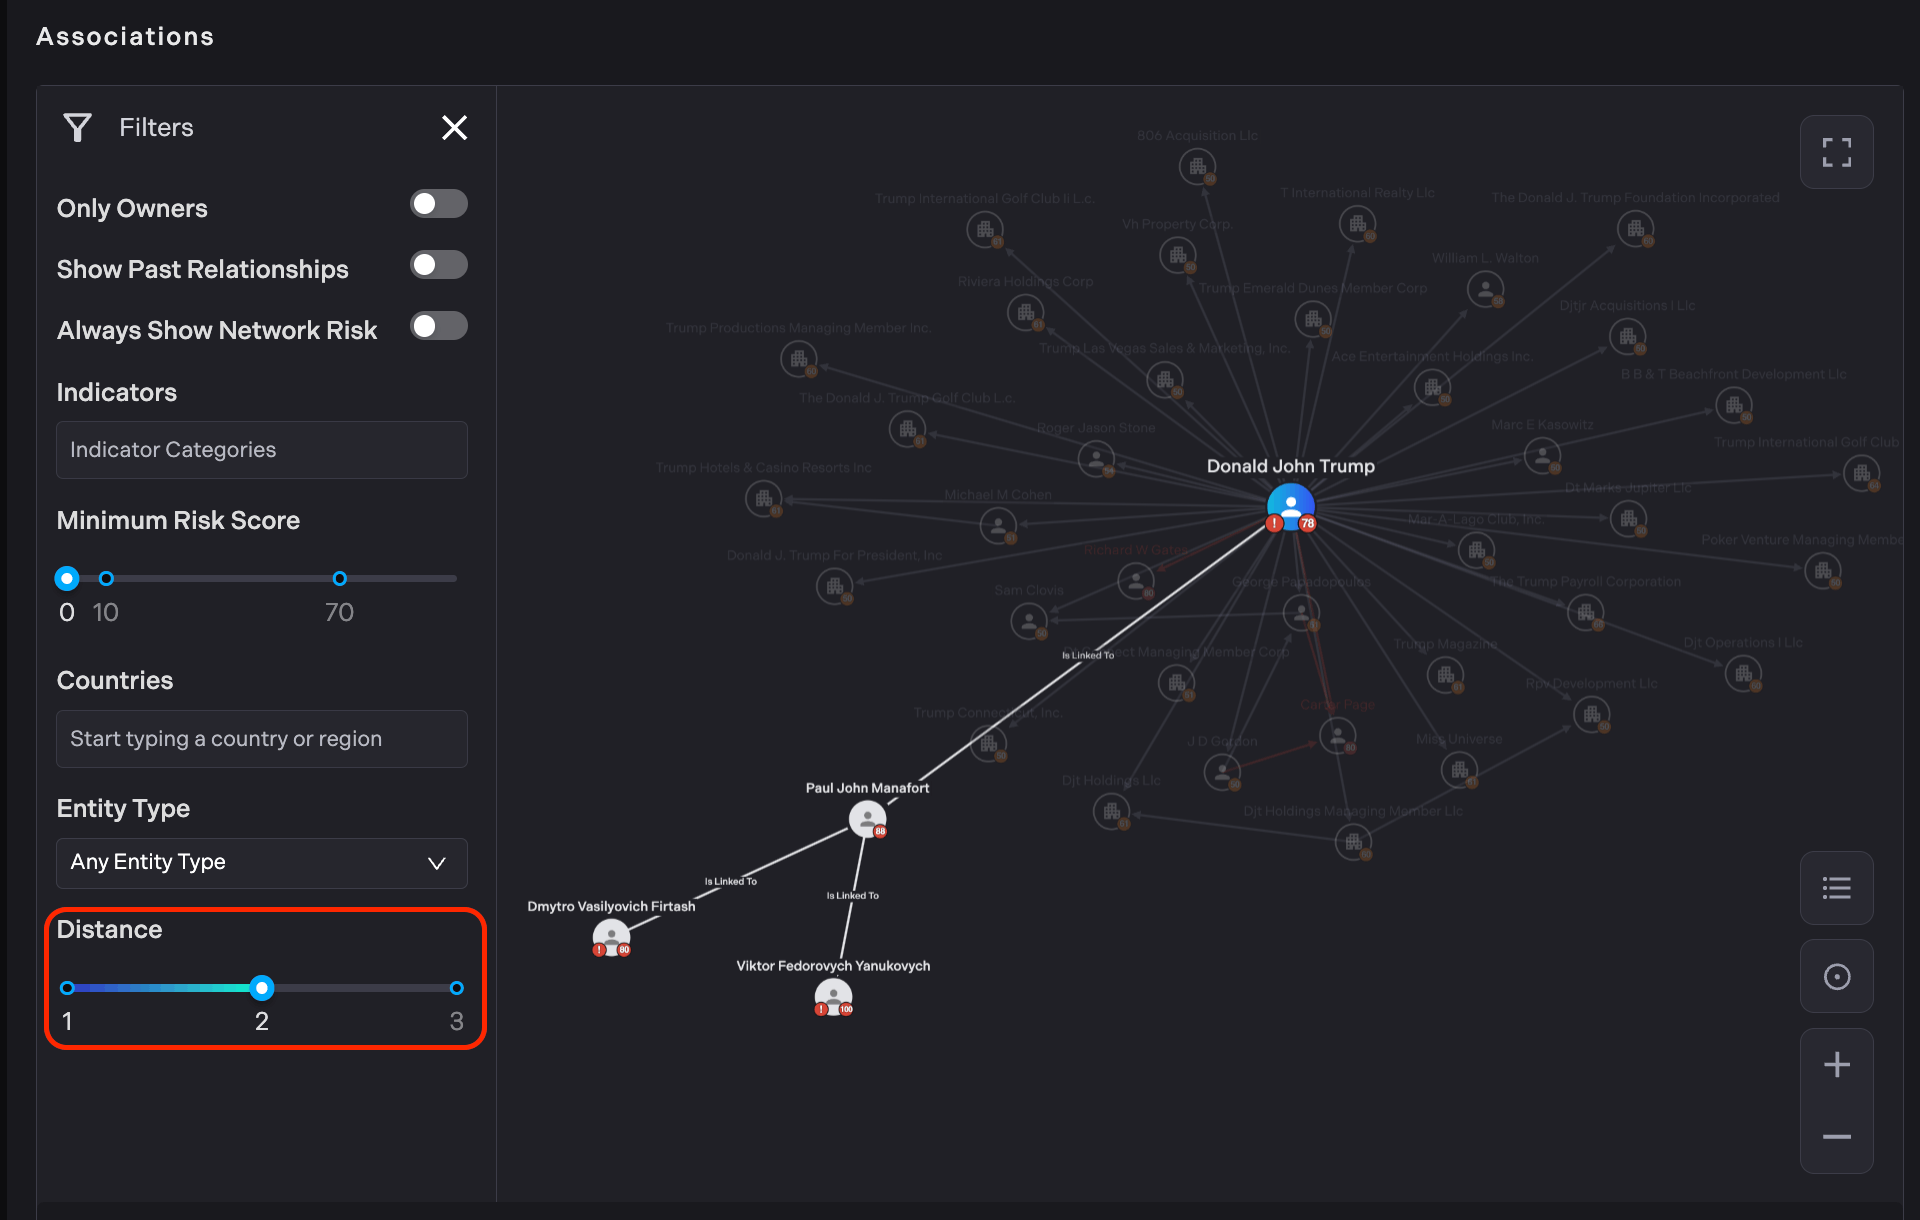Close the Filters panel
Screen dimensions: 1920x1220
454,127
